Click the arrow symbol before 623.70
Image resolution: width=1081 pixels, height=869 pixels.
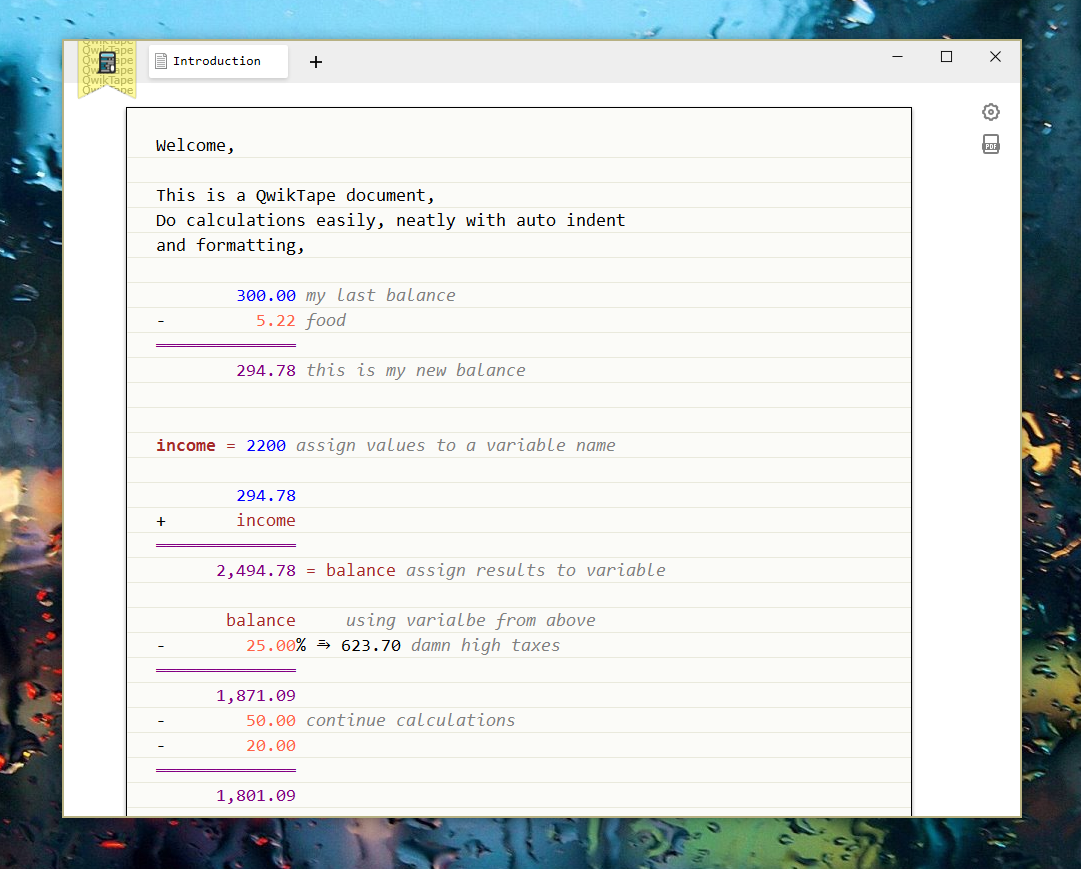[x=323, y=644]
